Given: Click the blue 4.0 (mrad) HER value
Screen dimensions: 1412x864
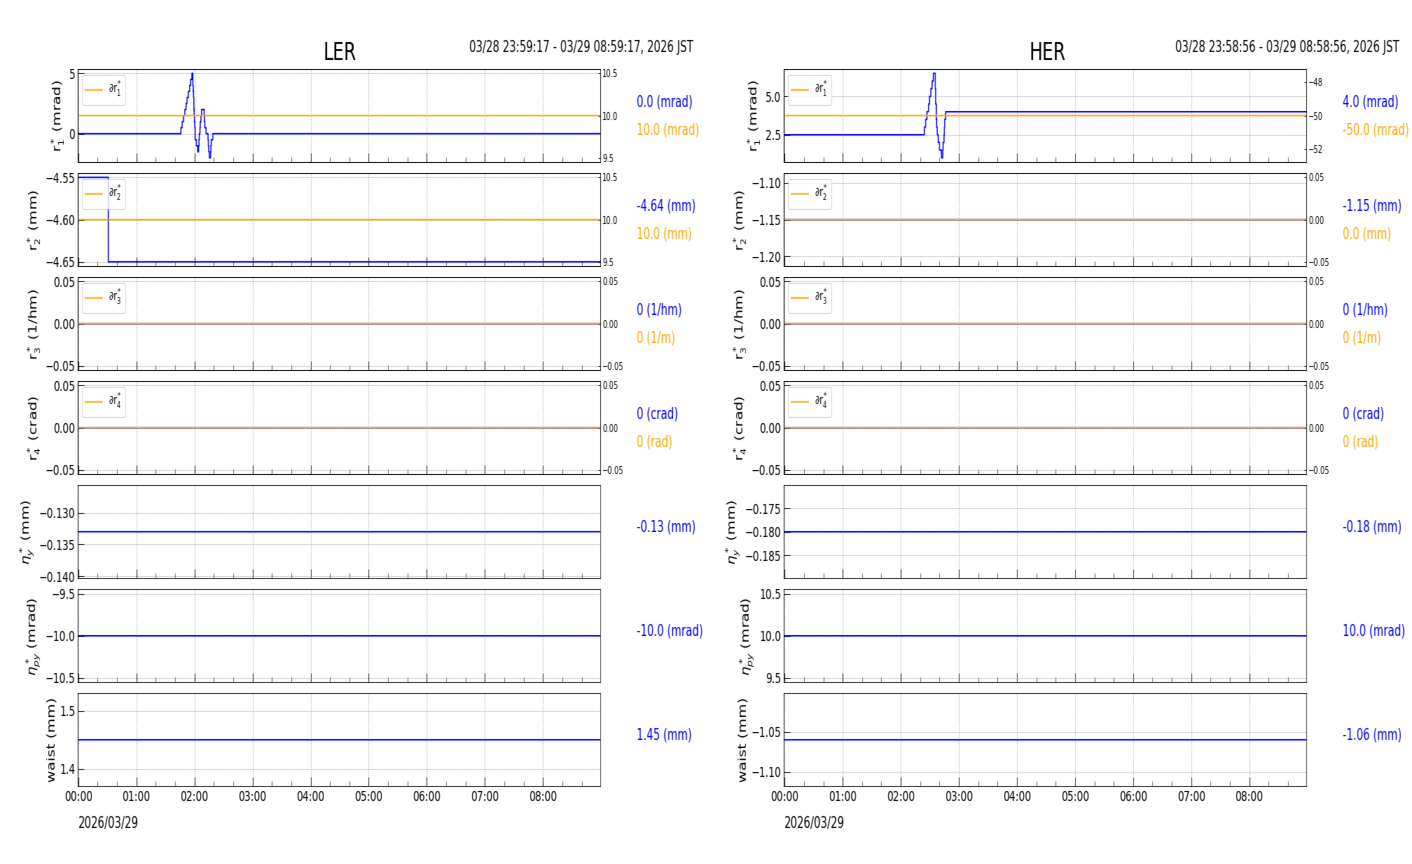Looking at the screenshot, I should pyautogui.click(x=1370, y=102).
